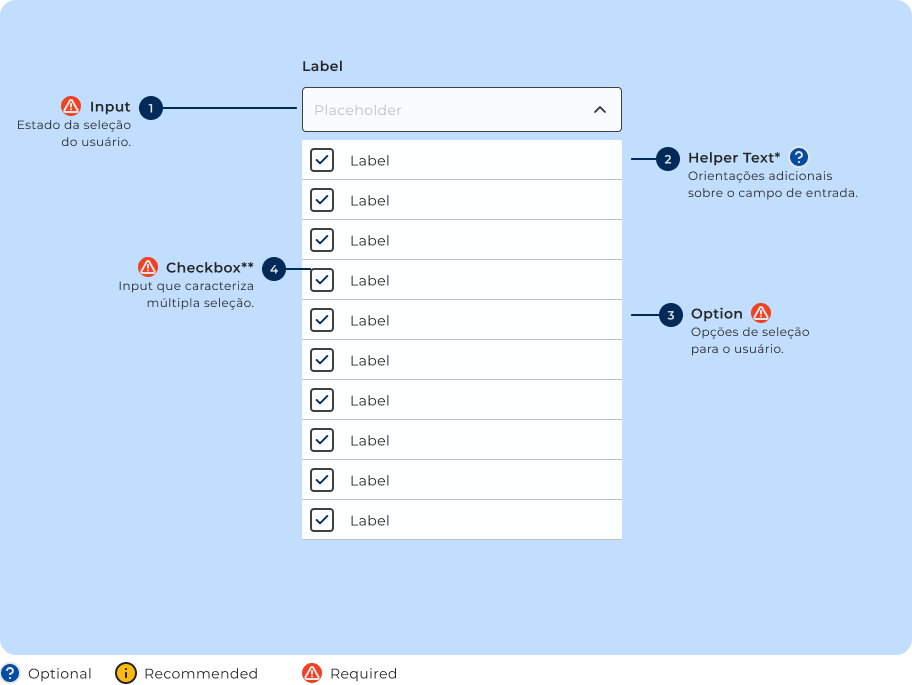
Task: Click the Optional legend text
Action: click(60, 674)
